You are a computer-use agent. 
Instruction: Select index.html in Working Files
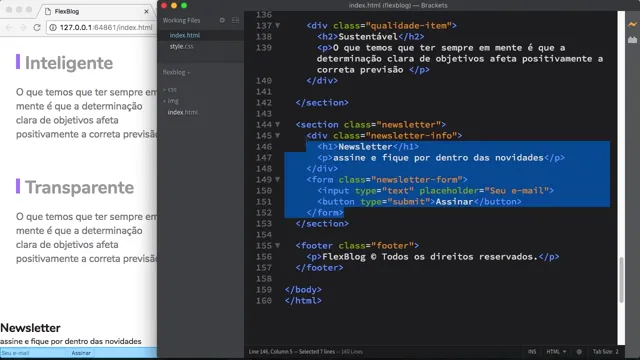185,36
